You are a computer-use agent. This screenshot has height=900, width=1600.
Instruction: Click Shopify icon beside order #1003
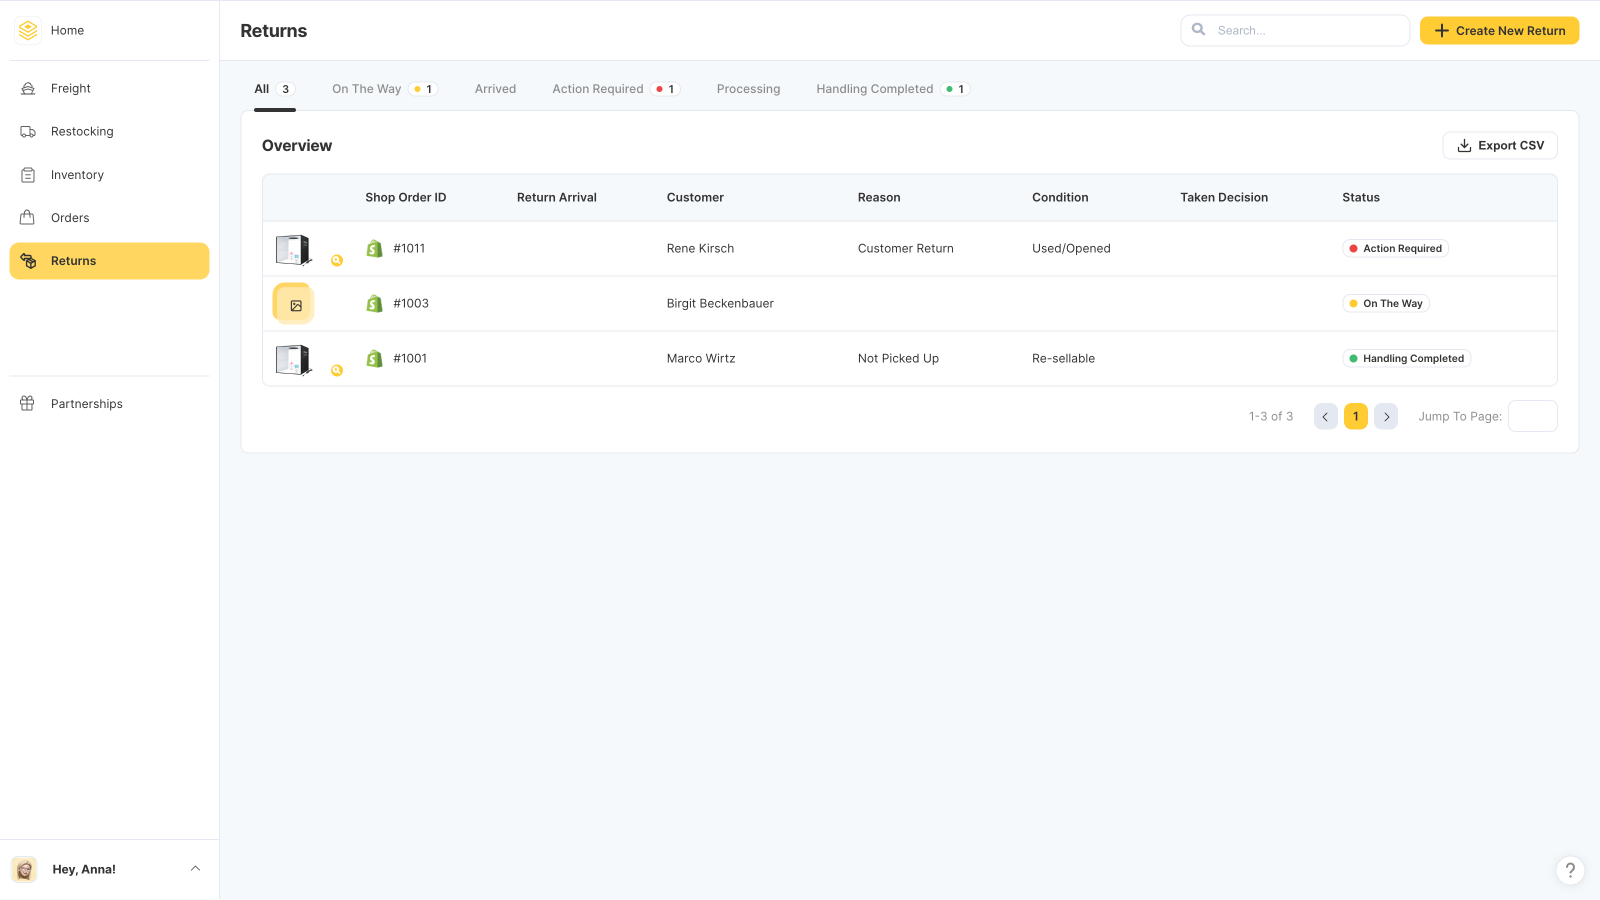pos(374,303)
